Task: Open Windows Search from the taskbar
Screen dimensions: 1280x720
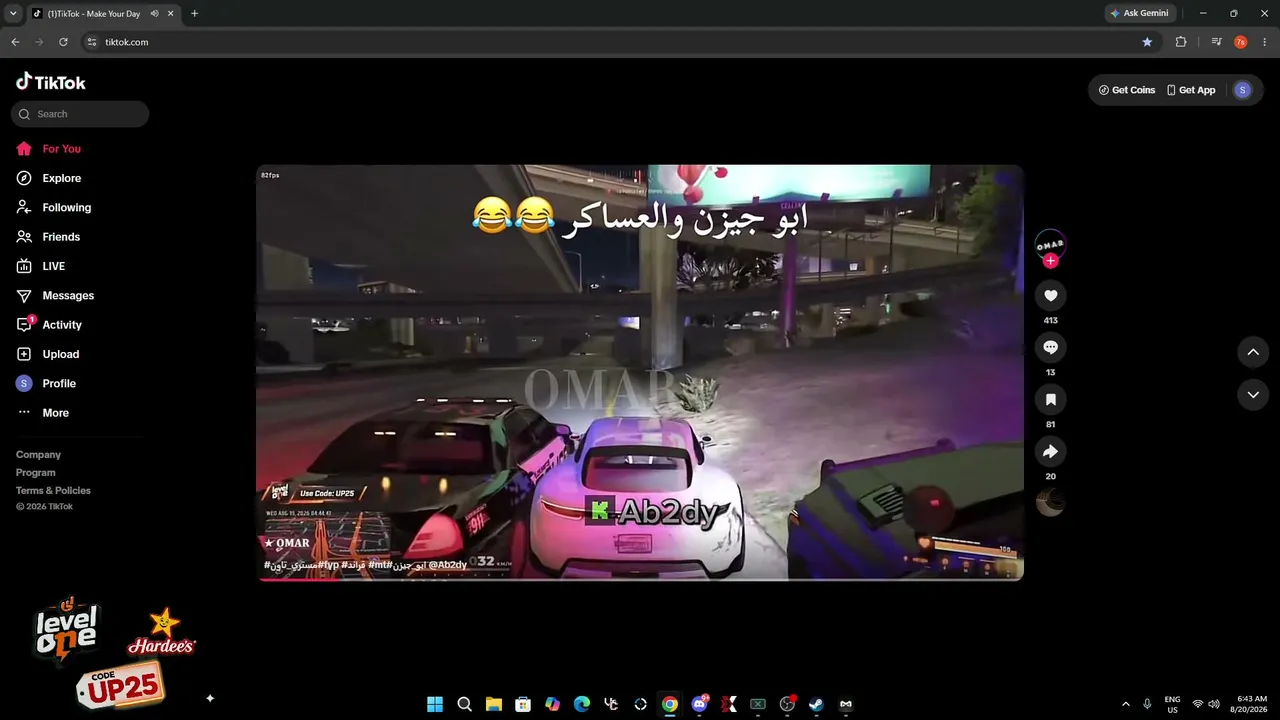Action: [464, 704]
